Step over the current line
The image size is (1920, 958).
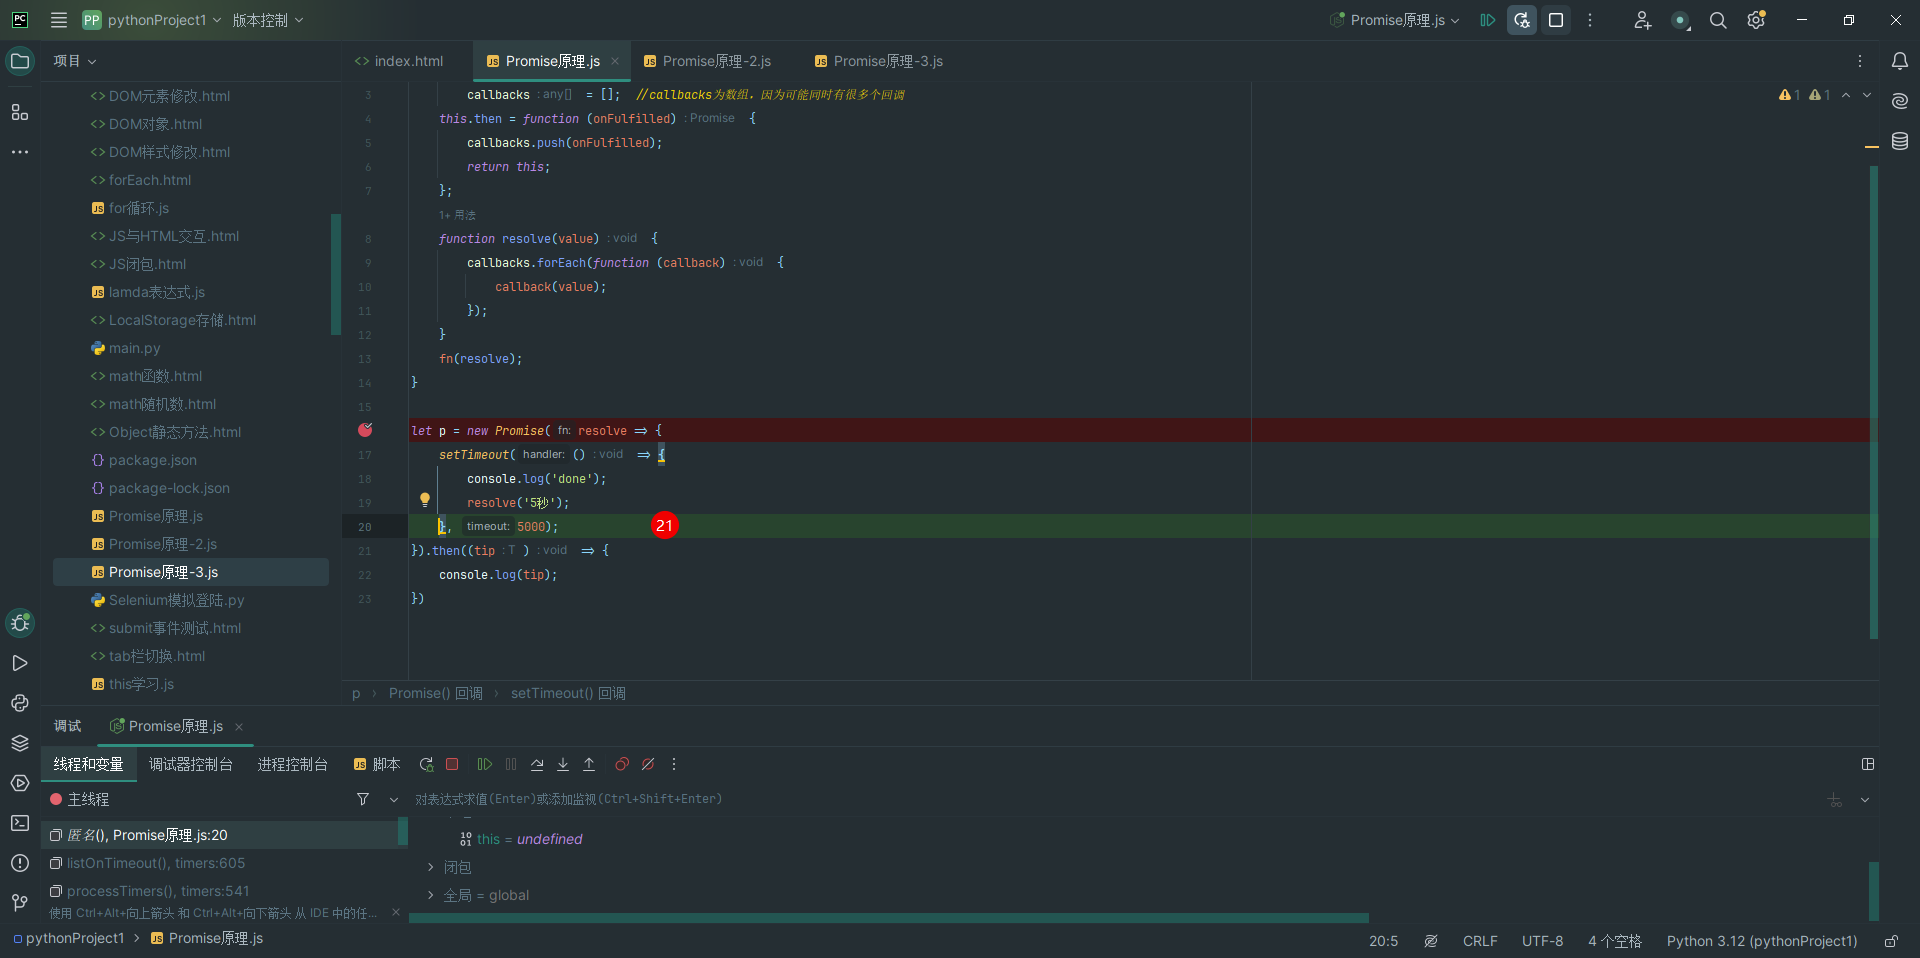pos(537,764)
